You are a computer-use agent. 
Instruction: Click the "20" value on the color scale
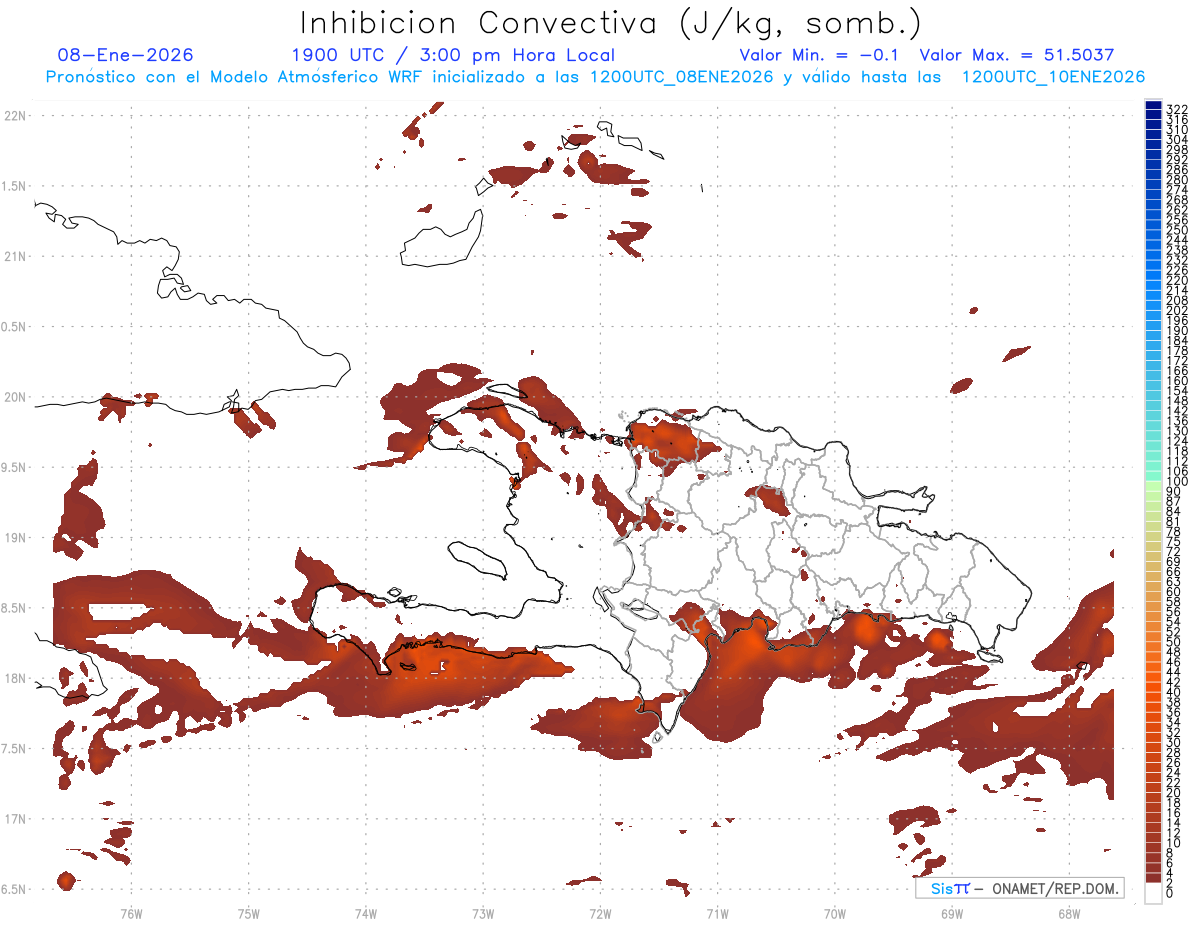1174,792
